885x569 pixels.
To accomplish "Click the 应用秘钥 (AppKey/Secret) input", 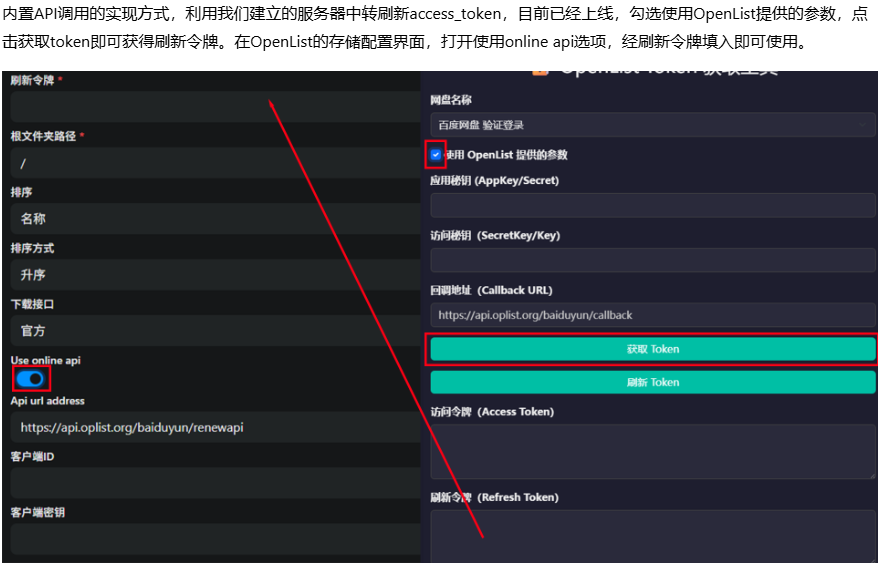I will 652,205.
